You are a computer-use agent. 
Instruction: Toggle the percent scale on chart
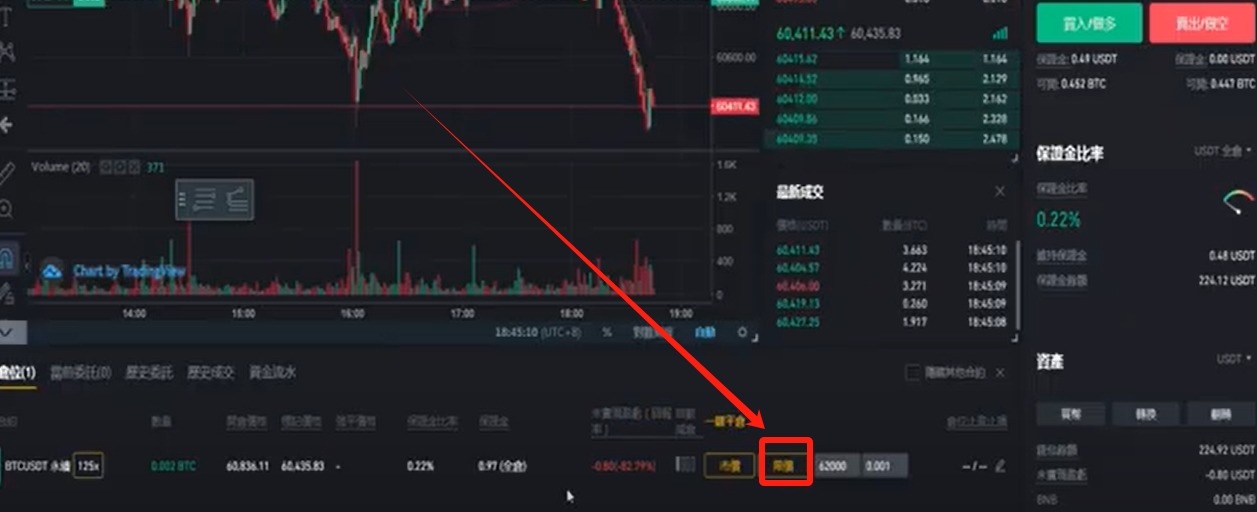pos(607,332)
